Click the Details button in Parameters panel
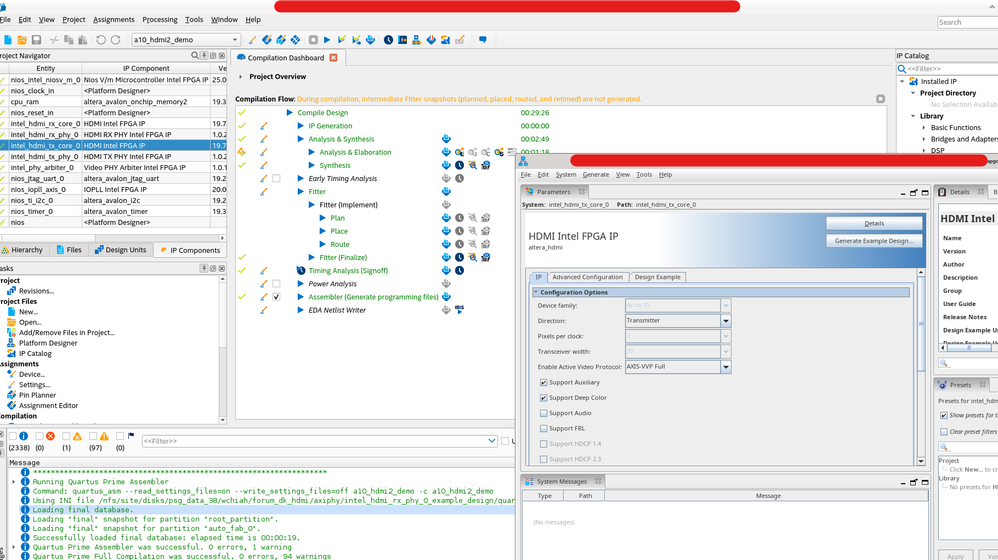This screenshot has width=998, height=560. [873, 224]
